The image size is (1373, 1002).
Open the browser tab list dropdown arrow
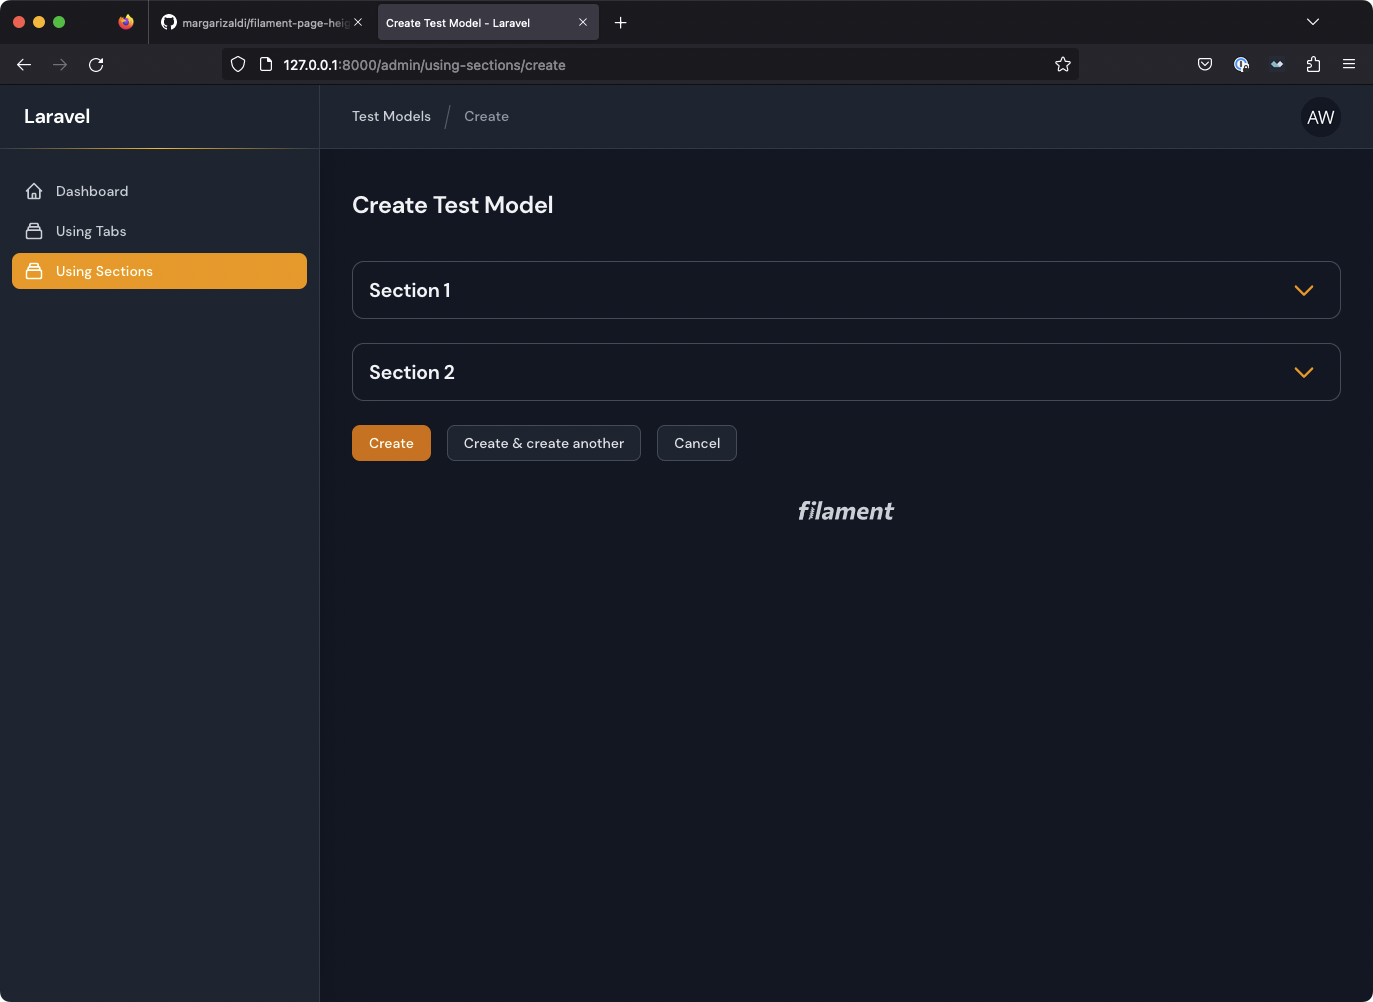tap(1313, 22)
